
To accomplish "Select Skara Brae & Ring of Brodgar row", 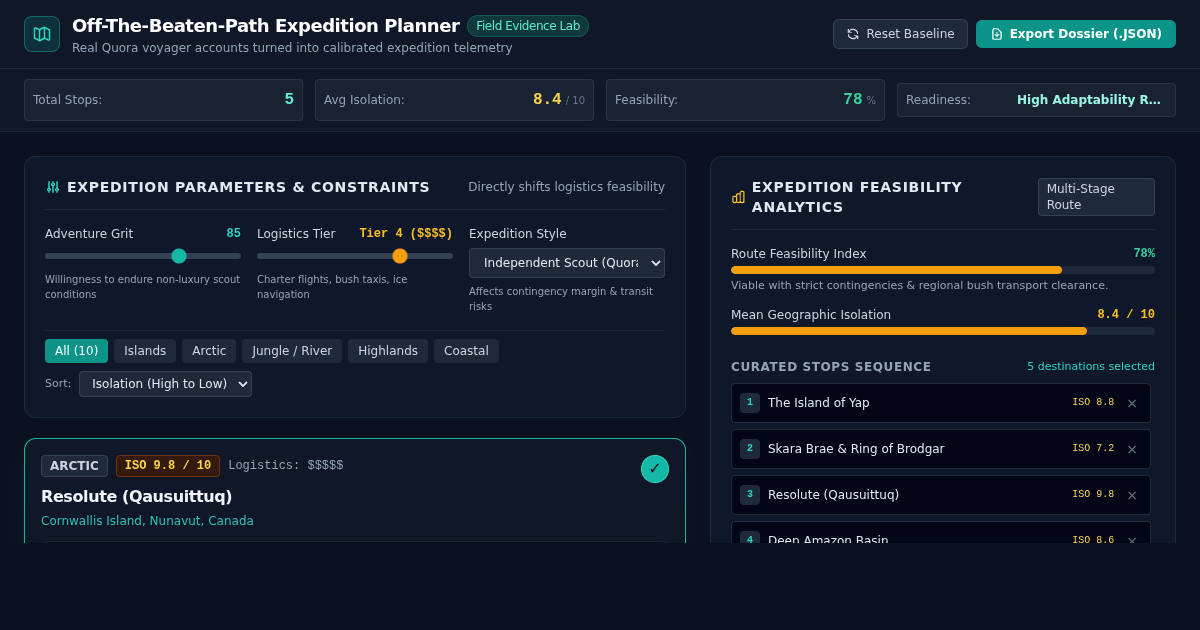I will [941, 449].
